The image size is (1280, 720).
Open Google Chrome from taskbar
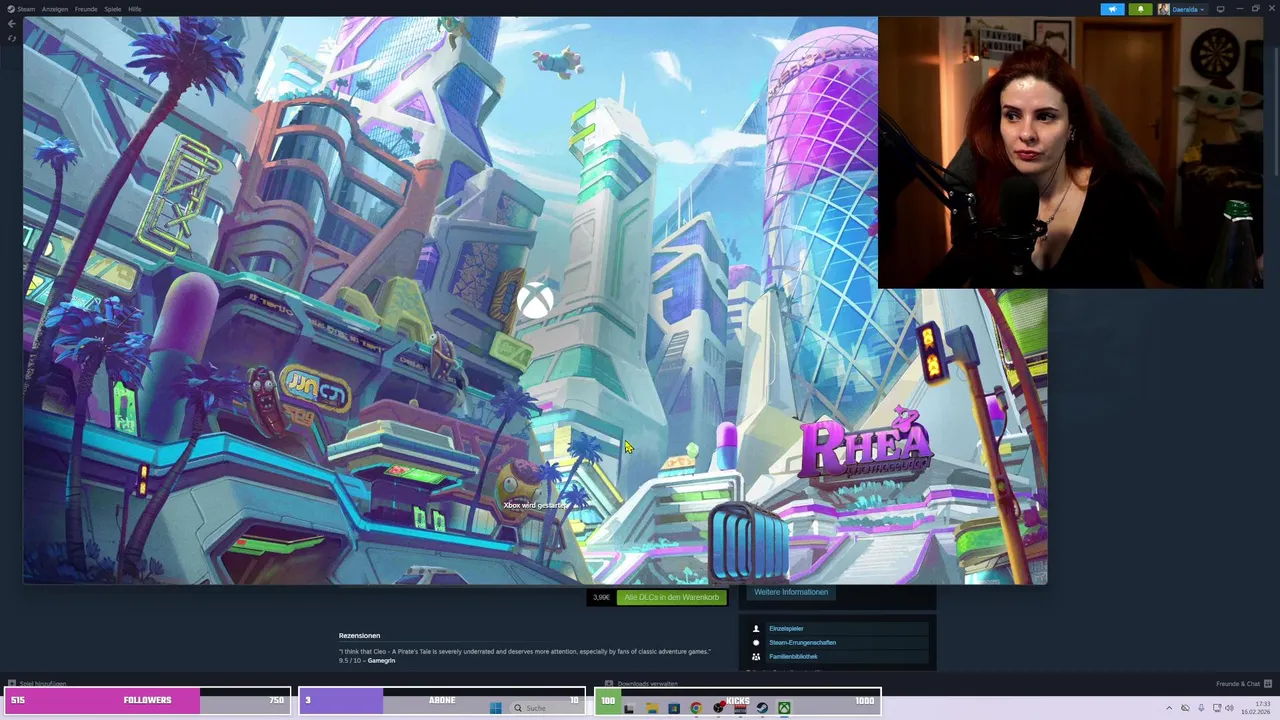click(x=696, y=708)
